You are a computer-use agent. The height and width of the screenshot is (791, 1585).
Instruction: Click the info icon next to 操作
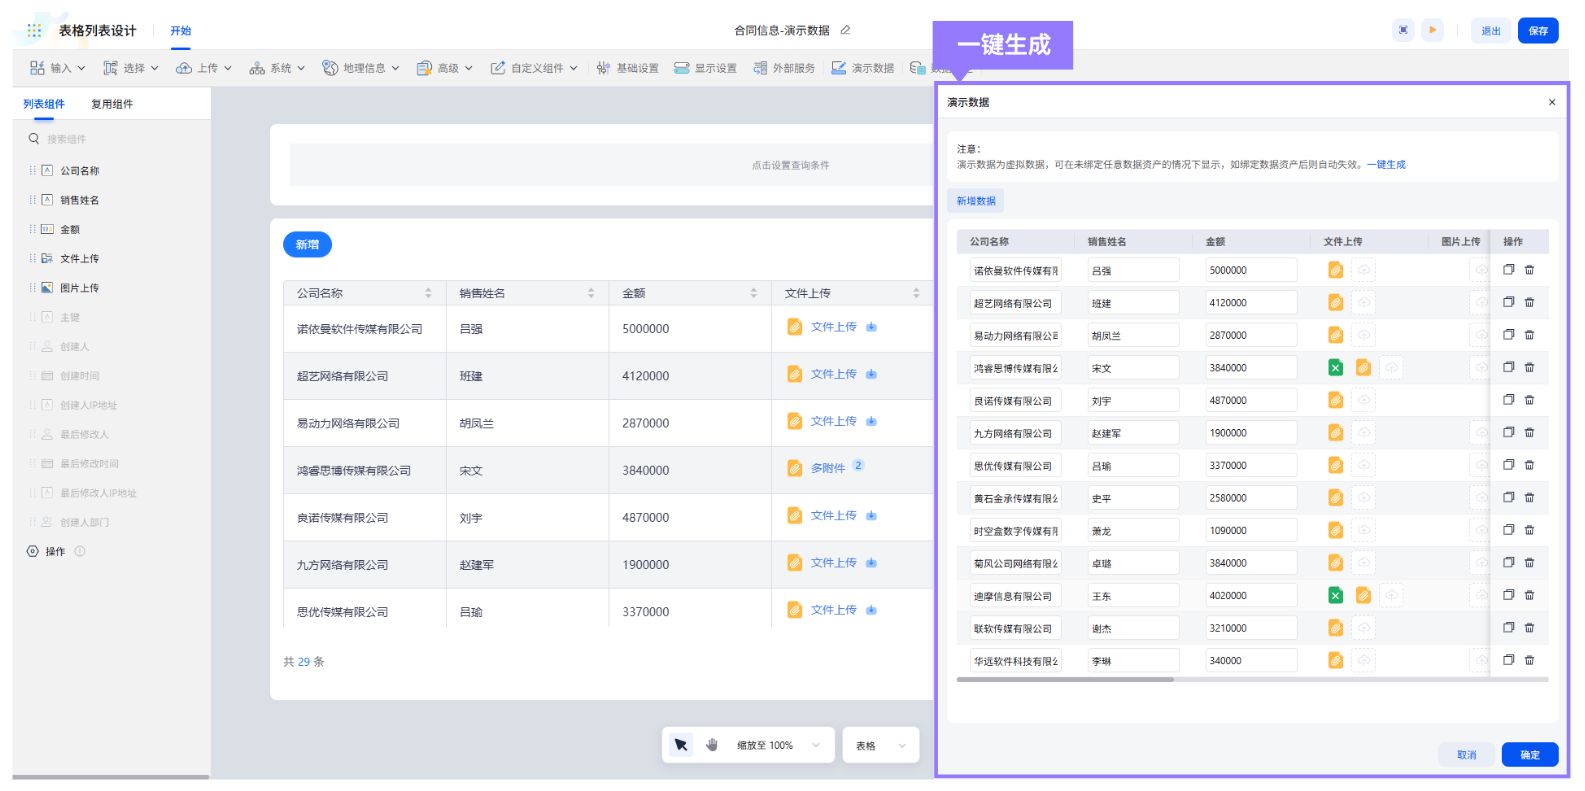click(80, 551)
